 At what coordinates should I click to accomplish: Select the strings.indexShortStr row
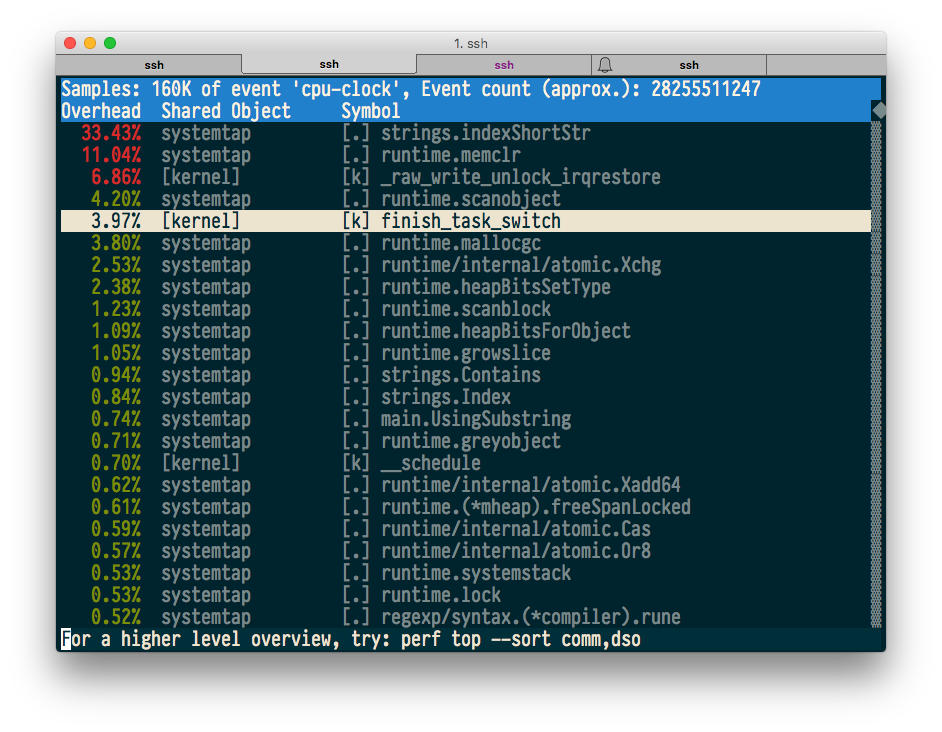pyautogui.click(x=466, y=133)
